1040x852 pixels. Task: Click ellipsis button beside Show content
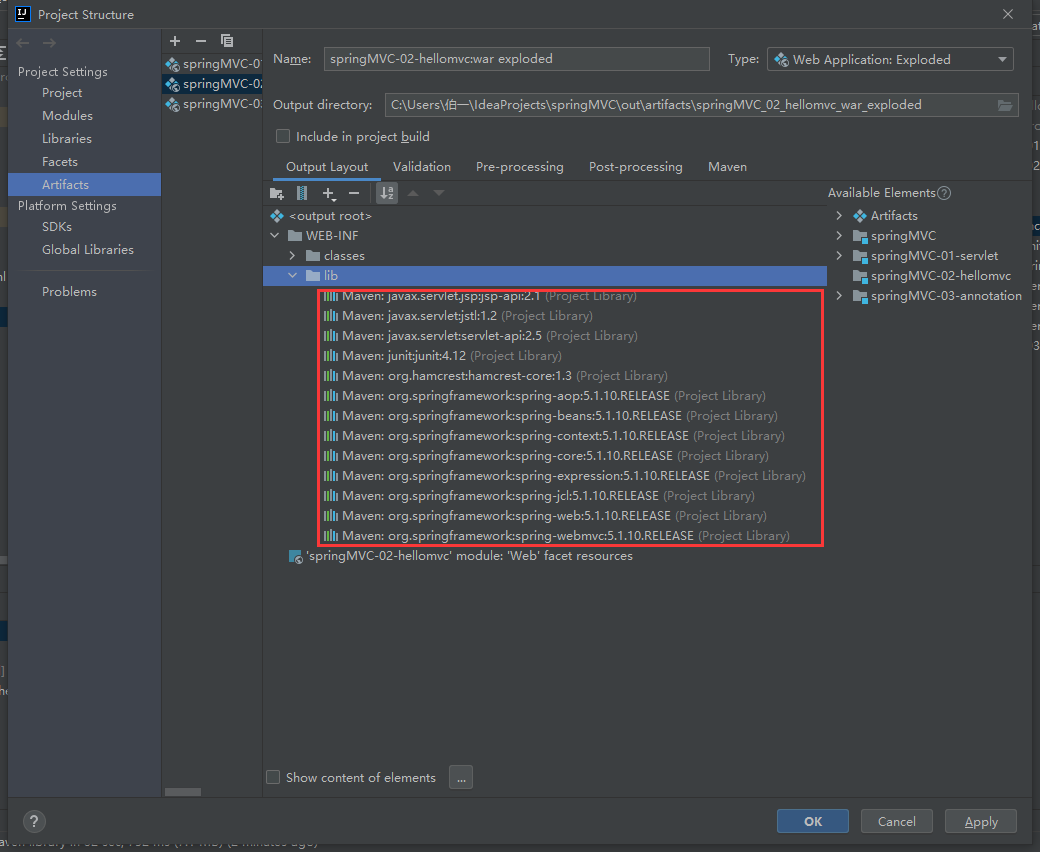point(461,777)
